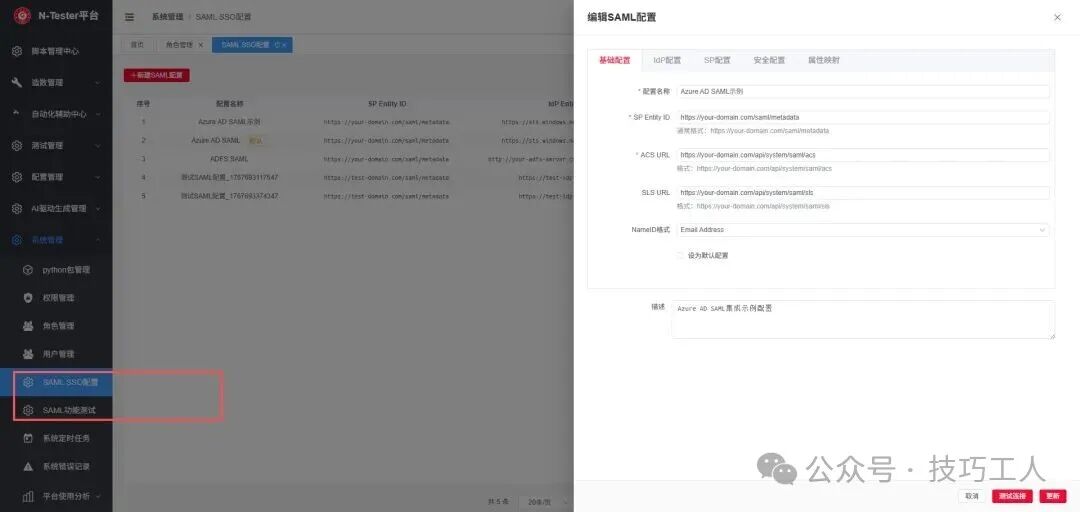
Task: Expand the 配置管理 menu chevron
Action: [97, 177]
